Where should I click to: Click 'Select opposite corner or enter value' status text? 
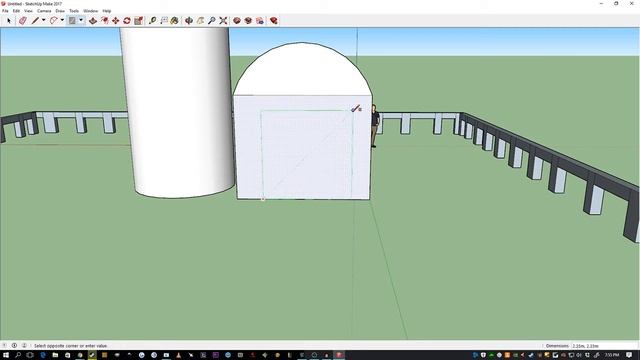[x=71, y=346]
